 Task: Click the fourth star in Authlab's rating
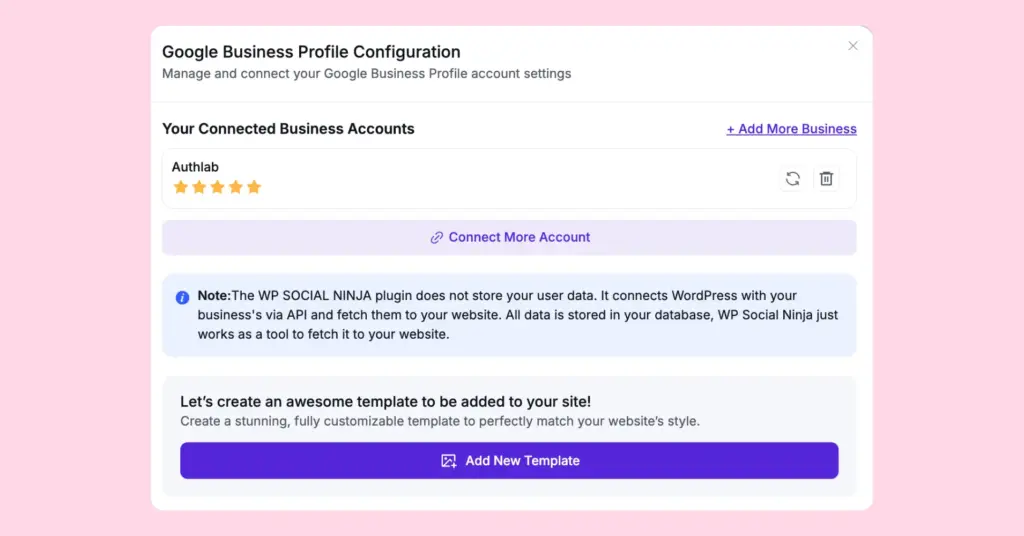point(235,187)
